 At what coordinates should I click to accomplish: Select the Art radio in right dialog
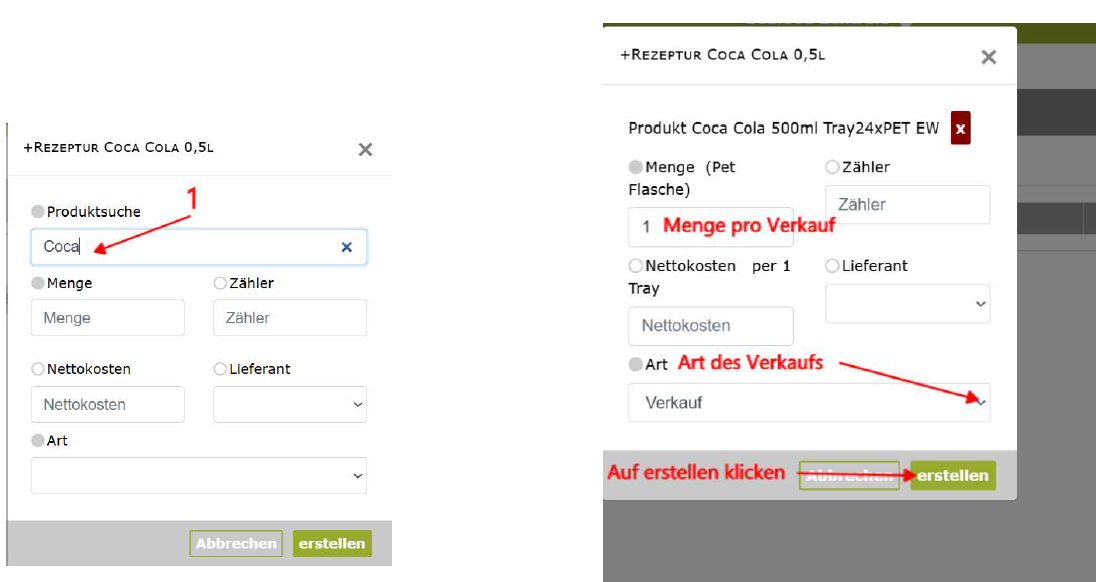[635, 364]
